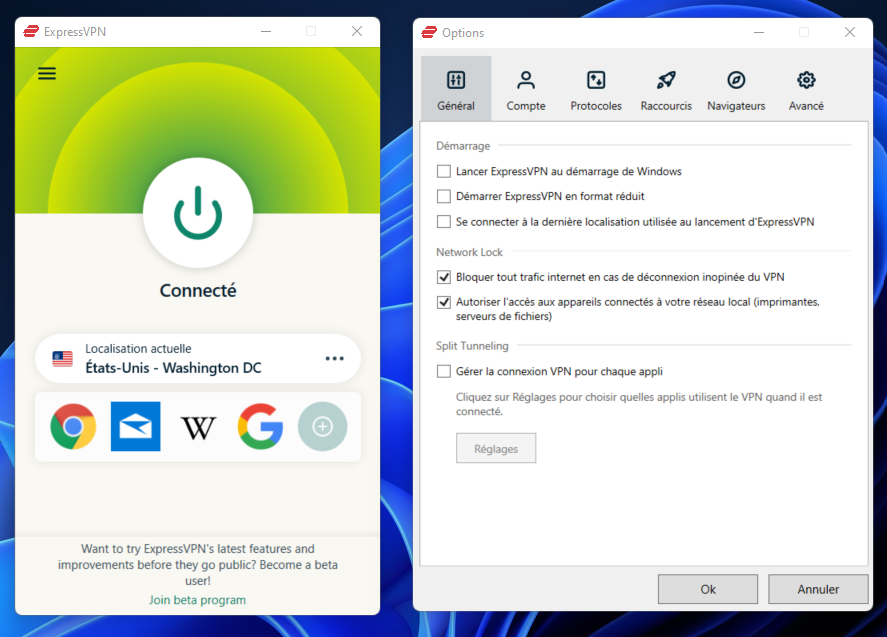This screenshot has height=637, width=887.
Task: Open the hamburger menu in ExpressVPN
Action: click(47, 74)
